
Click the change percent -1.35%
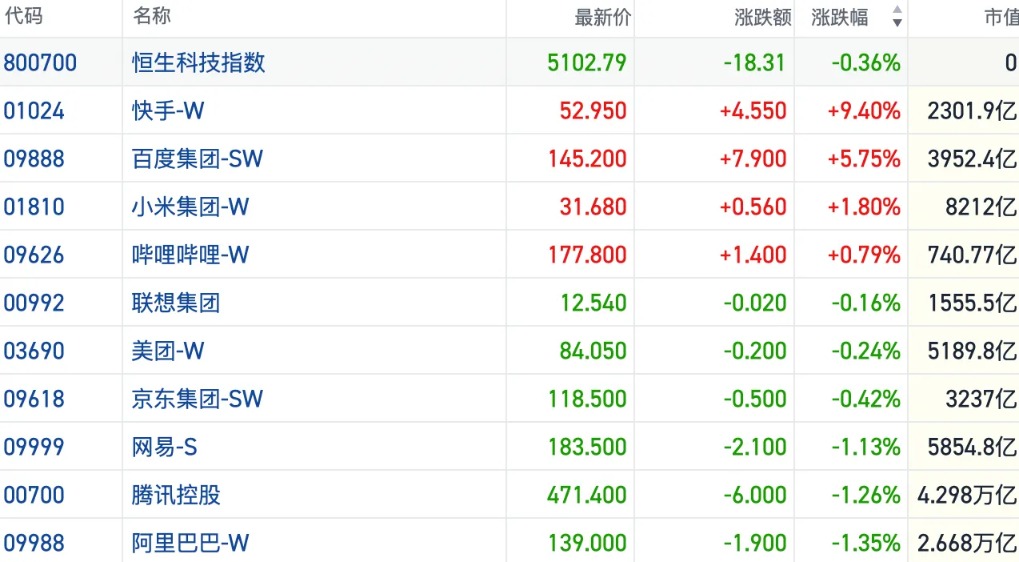pyautogui.click(x=866, y=544)
